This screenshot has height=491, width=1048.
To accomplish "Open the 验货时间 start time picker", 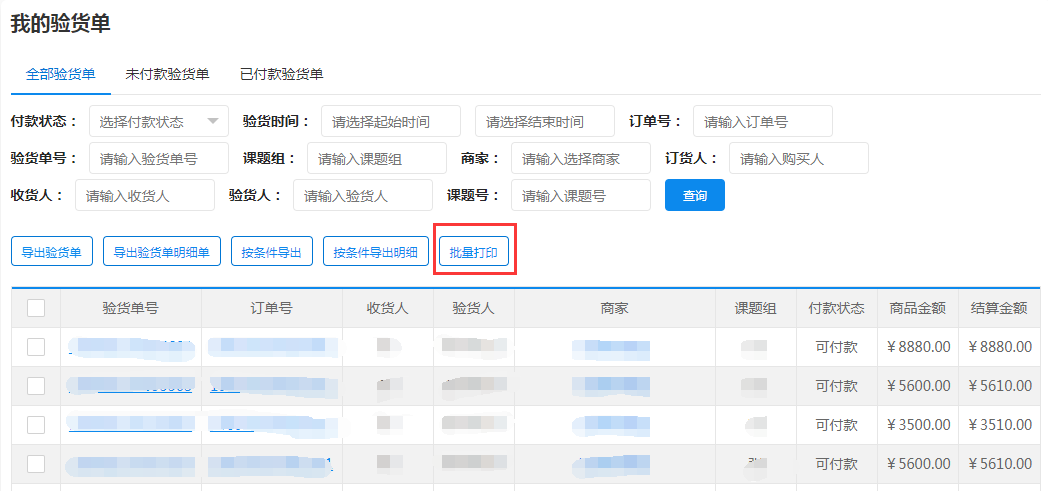I will pyautogui.click(x=390, y=121).
